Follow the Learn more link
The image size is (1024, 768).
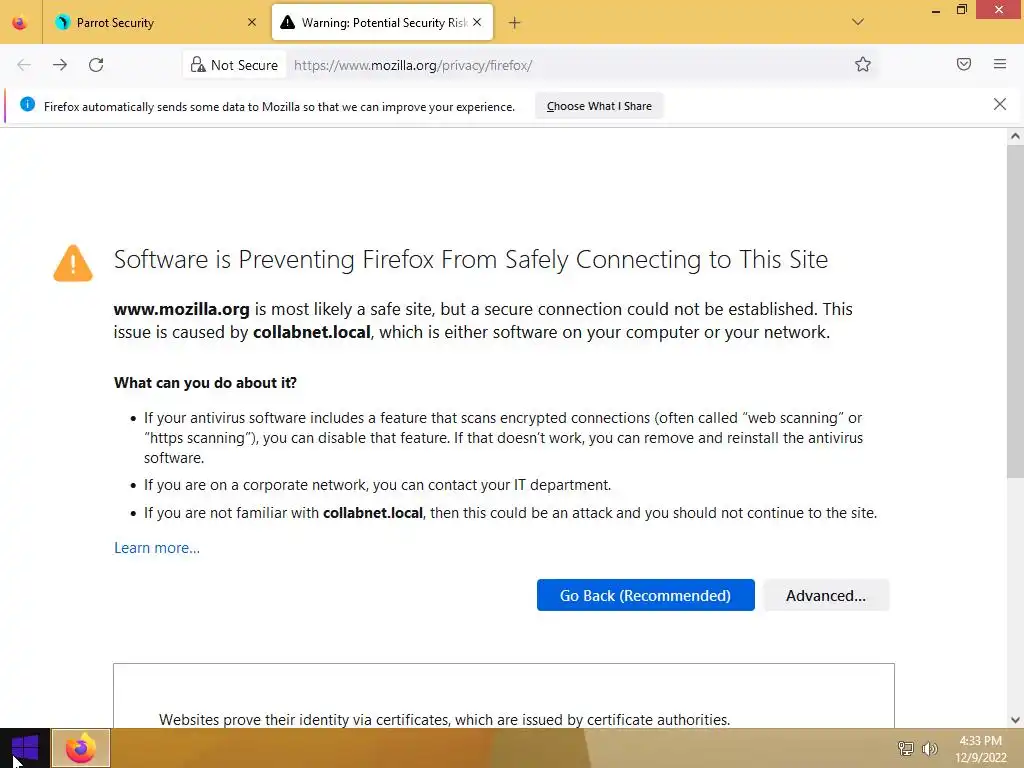tap(157, 548)
